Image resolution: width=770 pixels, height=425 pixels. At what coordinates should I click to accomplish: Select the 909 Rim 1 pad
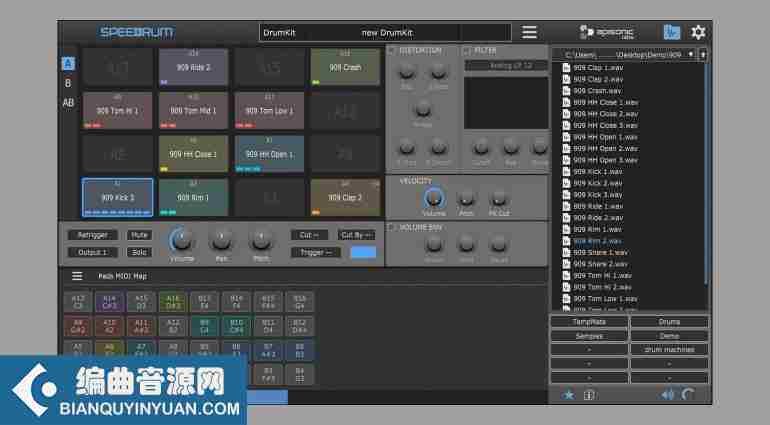pyautogui.click(x=193, y=198)
